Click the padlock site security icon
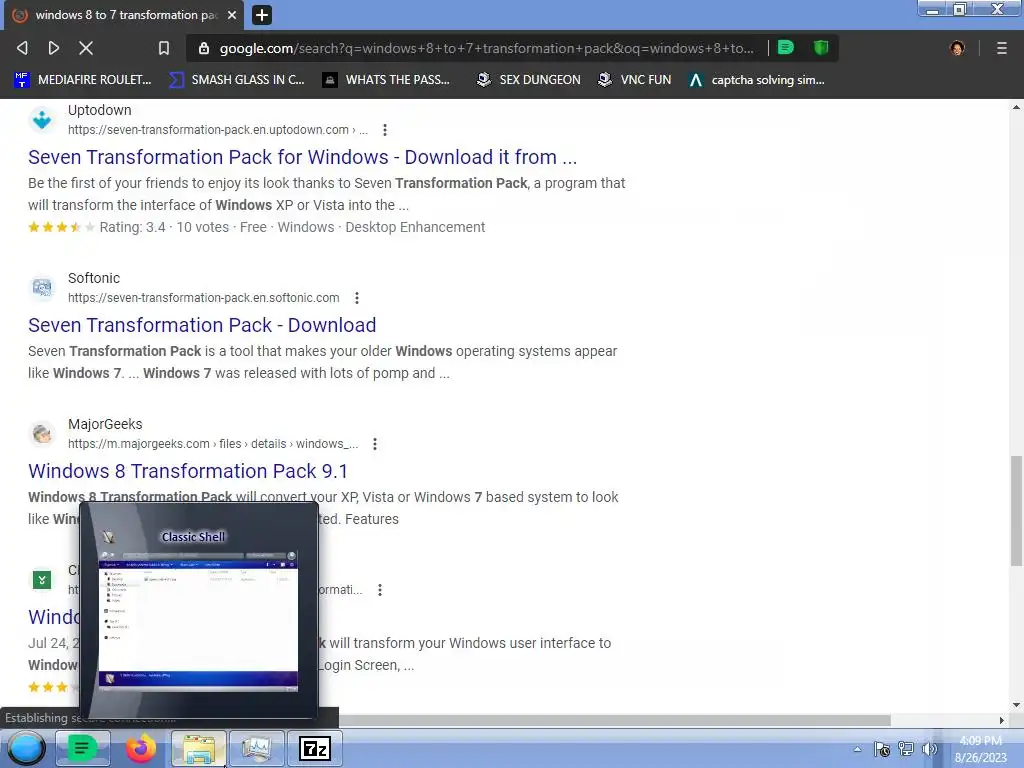Image resolution: width=1024 pixels, height=768 pixels. (204, 48)
